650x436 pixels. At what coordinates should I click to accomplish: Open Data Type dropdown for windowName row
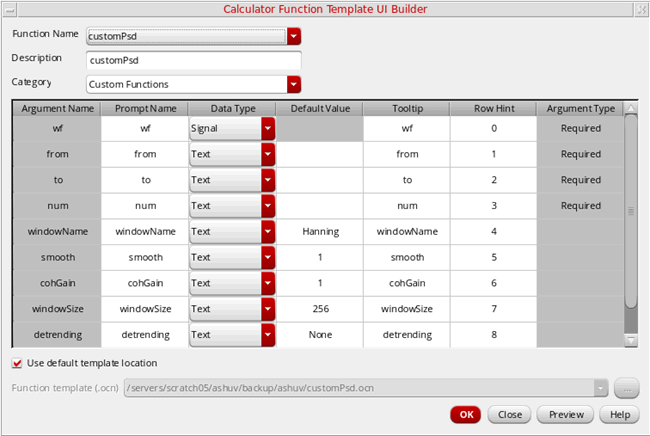pos(268,232)
